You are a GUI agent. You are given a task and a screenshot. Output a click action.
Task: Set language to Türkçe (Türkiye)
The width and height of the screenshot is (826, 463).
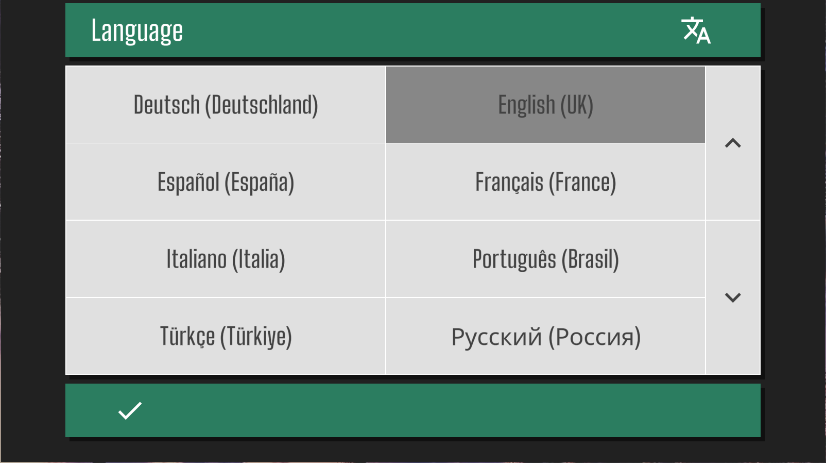tap(225, 336)
